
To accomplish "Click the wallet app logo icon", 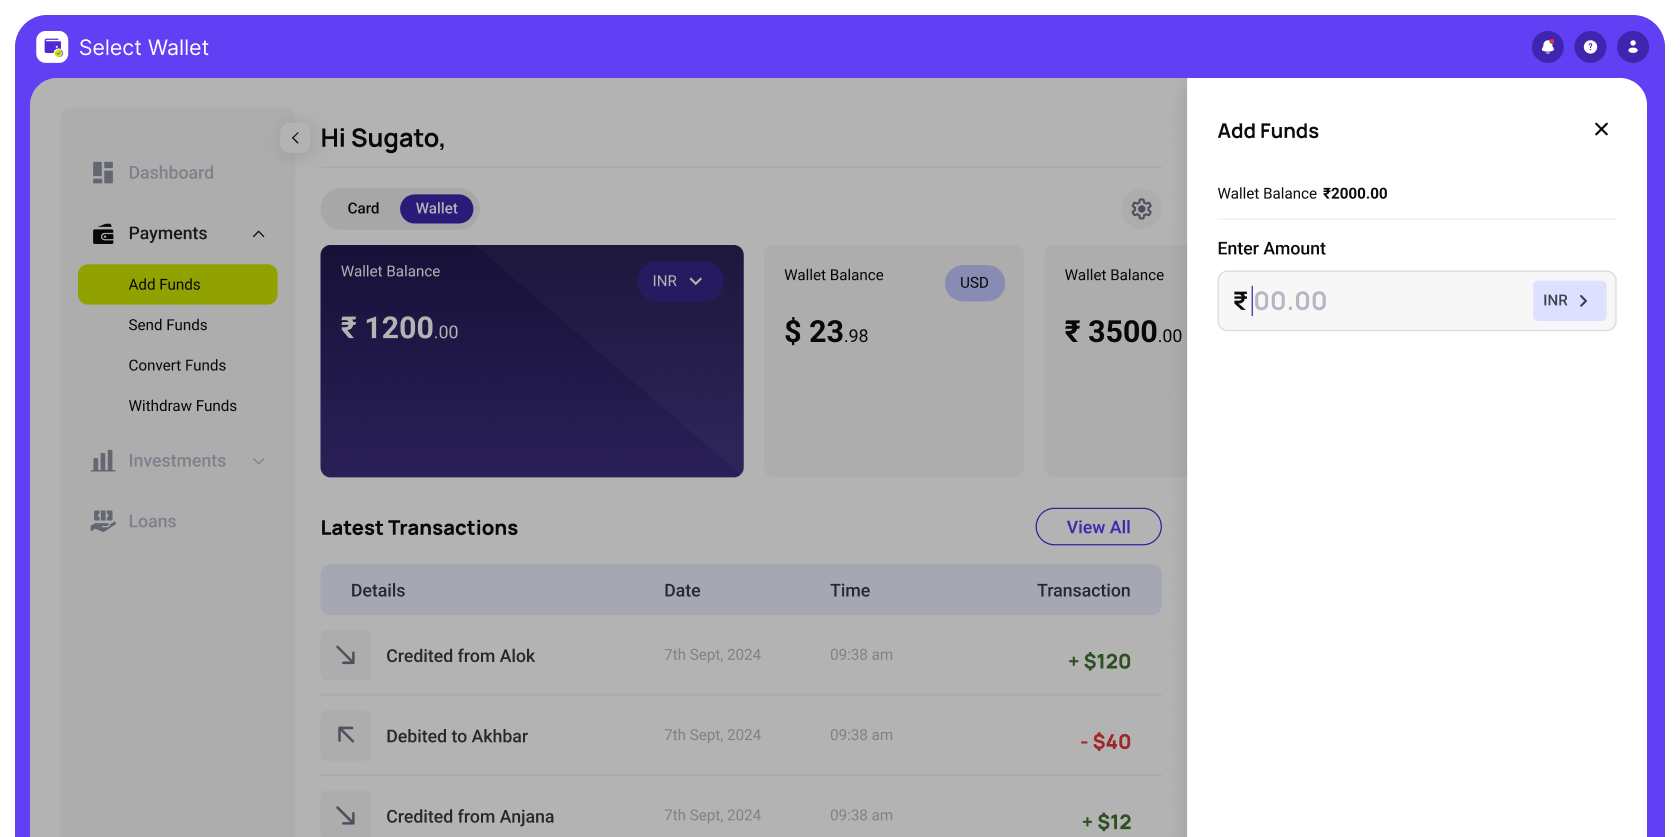I will pos(52,47).
